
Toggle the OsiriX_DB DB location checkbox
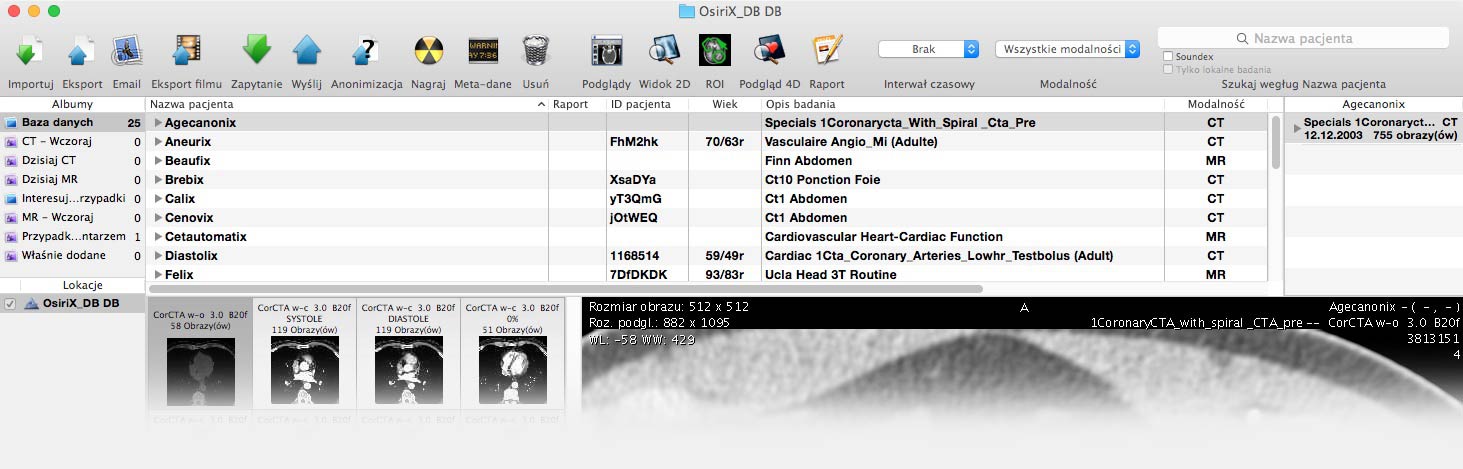[x=10, y=303]
